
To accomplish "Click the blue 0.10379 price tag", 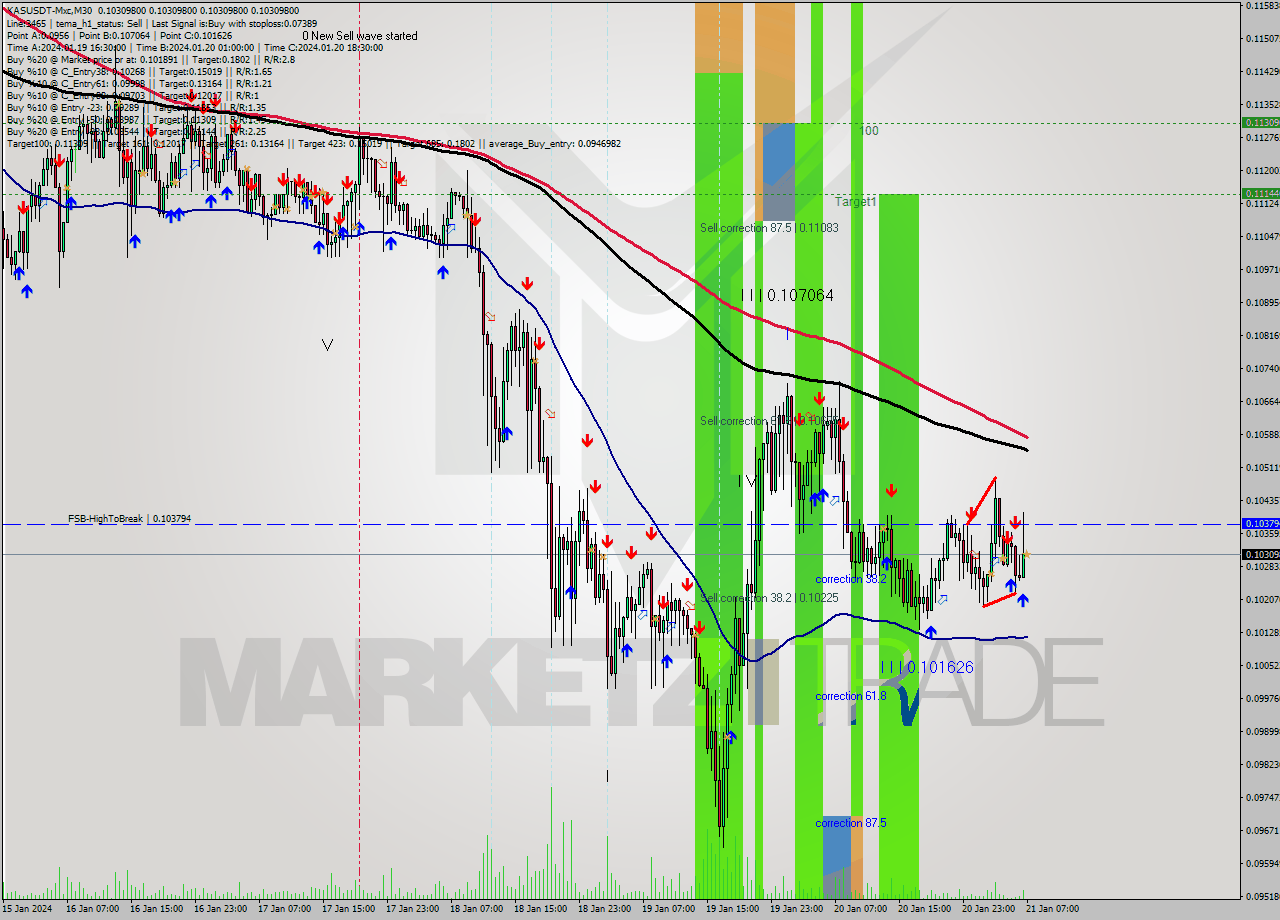I will click(1259, 523).
